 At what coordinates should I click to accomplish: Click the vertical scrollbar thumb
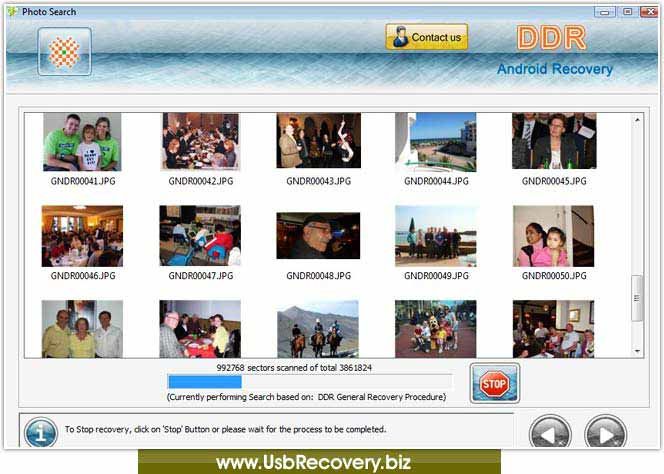(636, 298)
